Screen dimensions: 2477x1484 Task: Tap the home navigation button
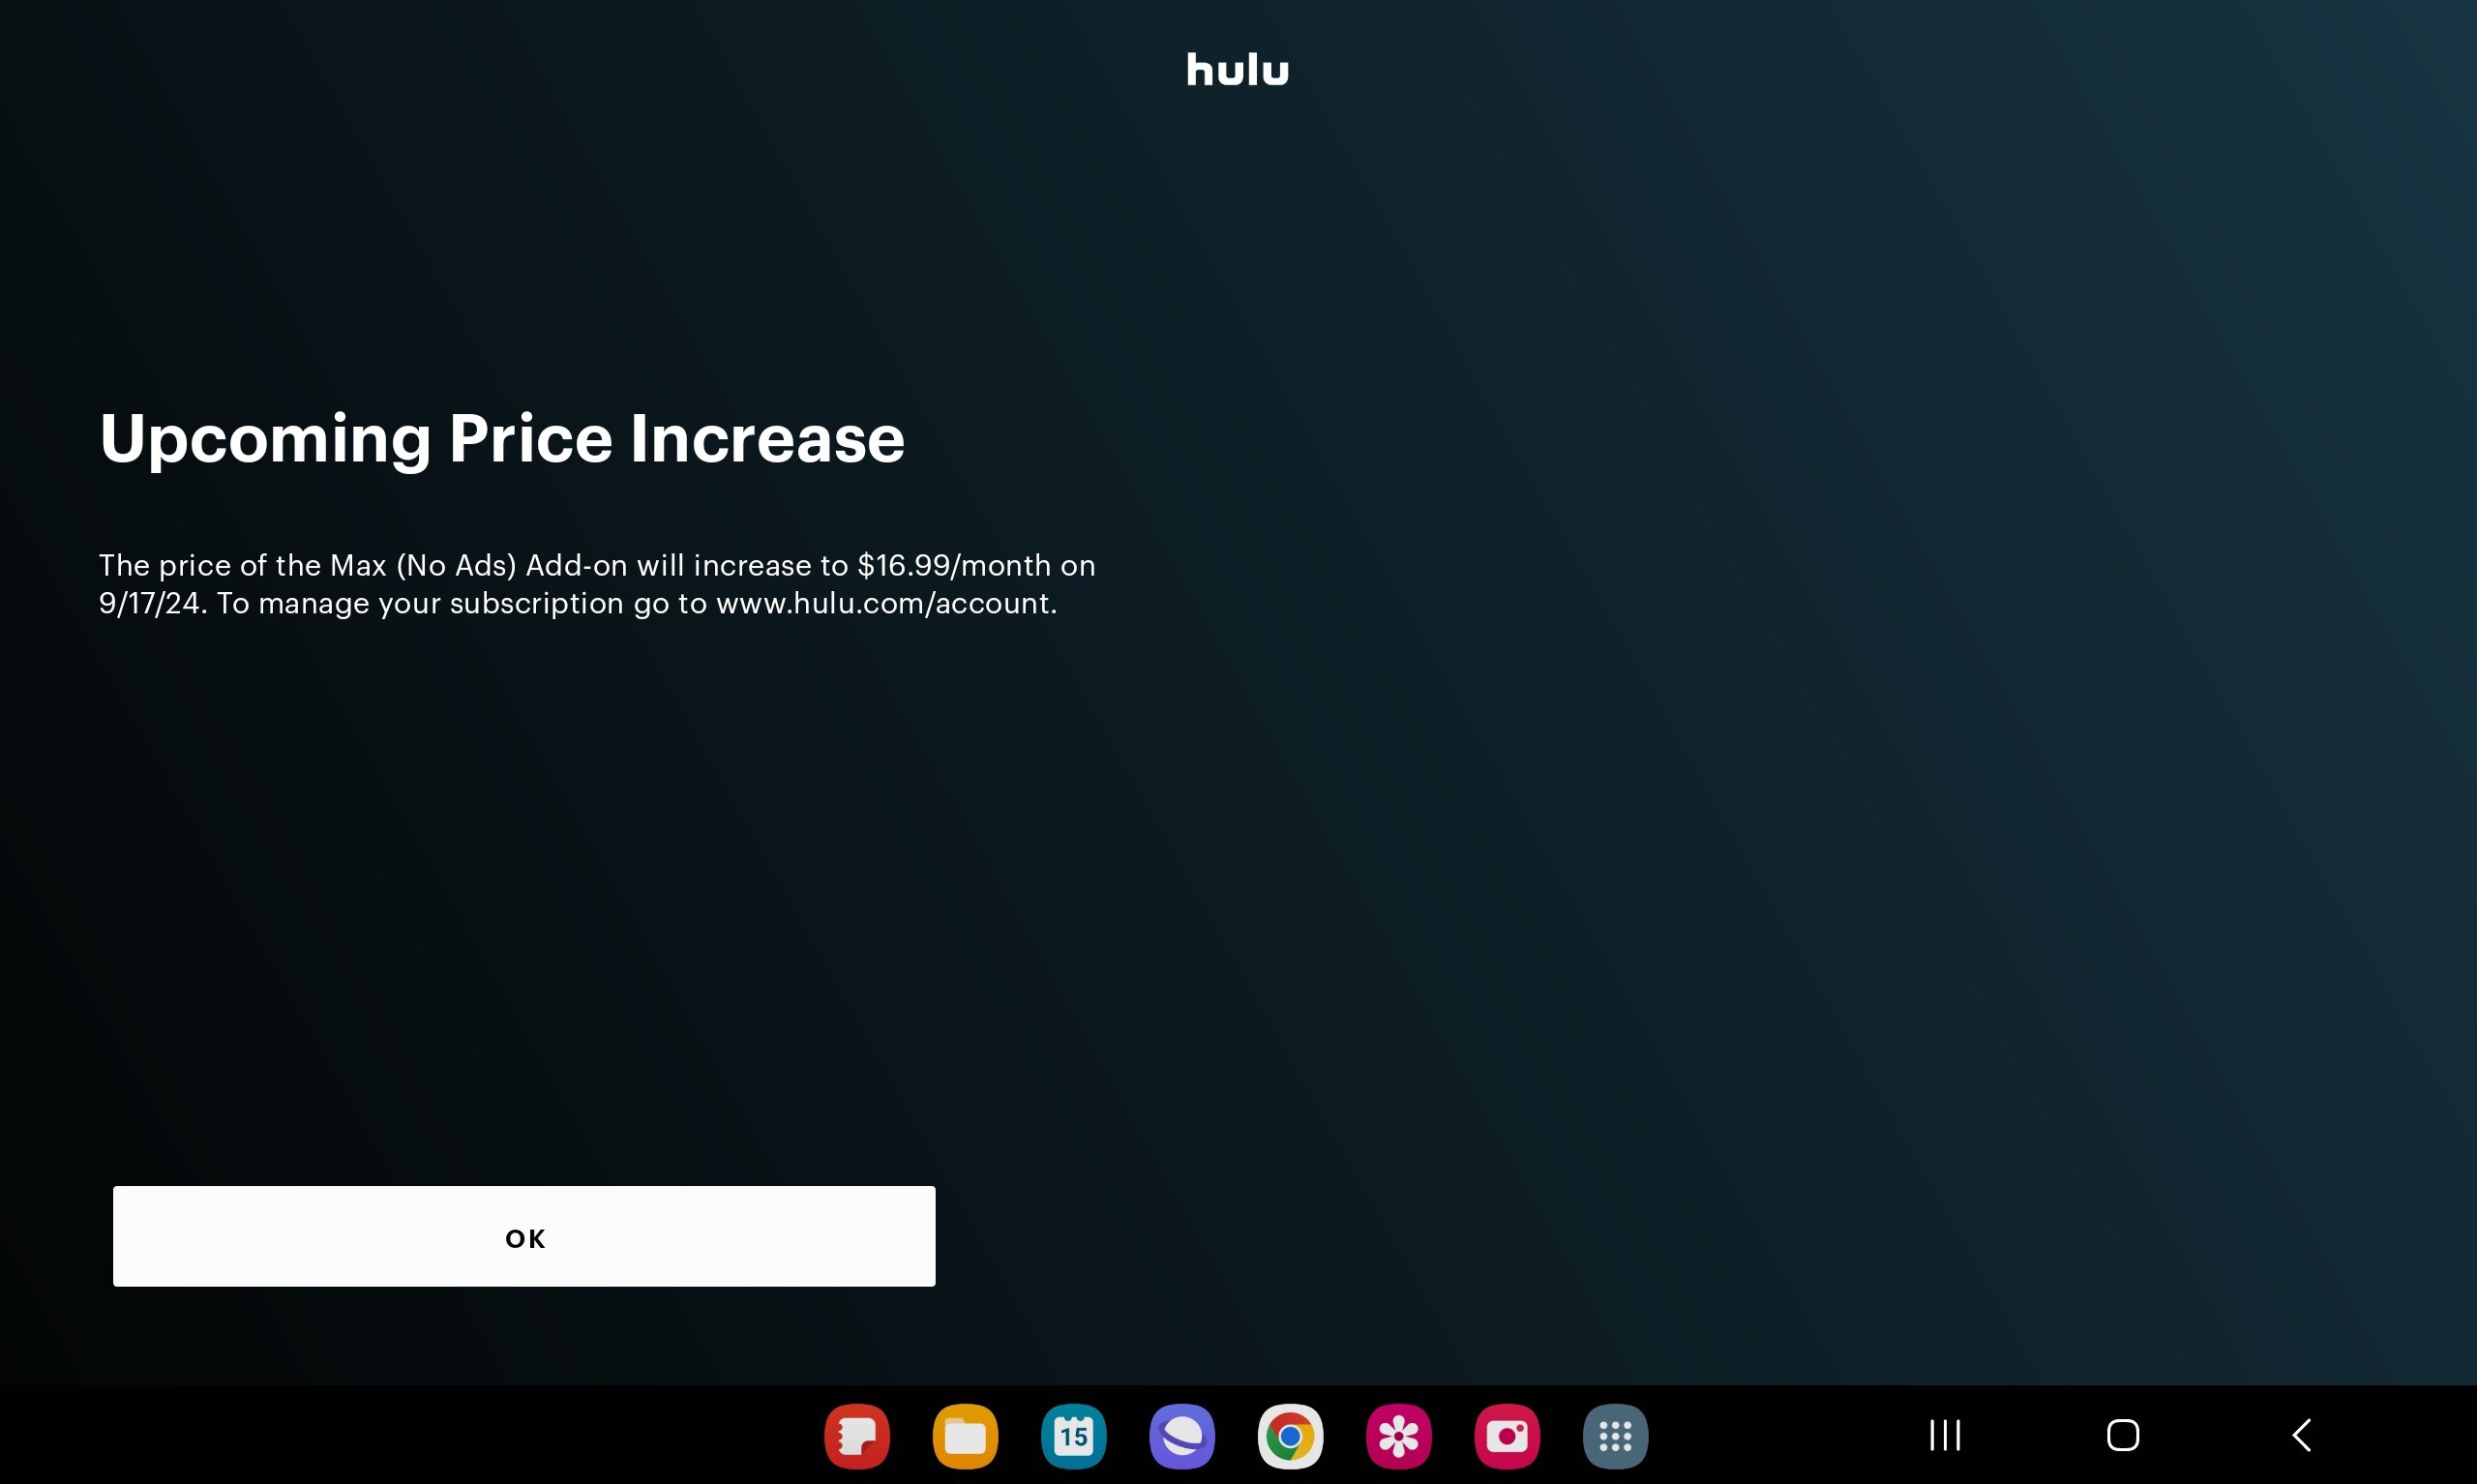(2123, 1435)
